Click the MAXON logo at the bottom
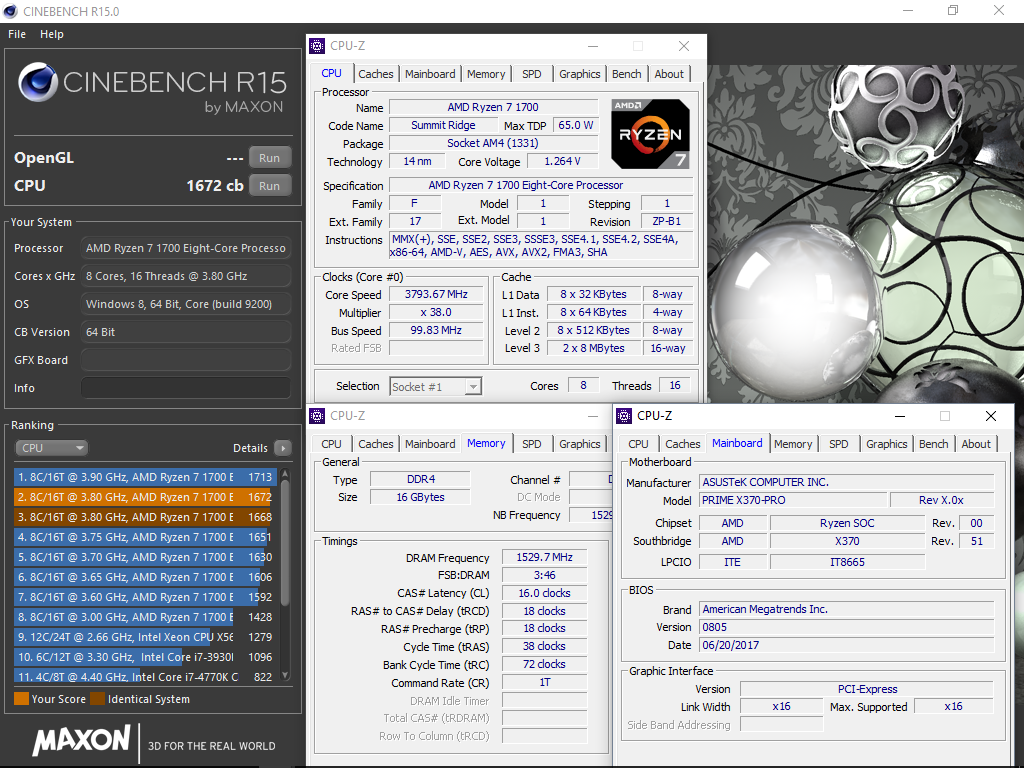This screenshot has width=1024, height=768. point(82,741)
